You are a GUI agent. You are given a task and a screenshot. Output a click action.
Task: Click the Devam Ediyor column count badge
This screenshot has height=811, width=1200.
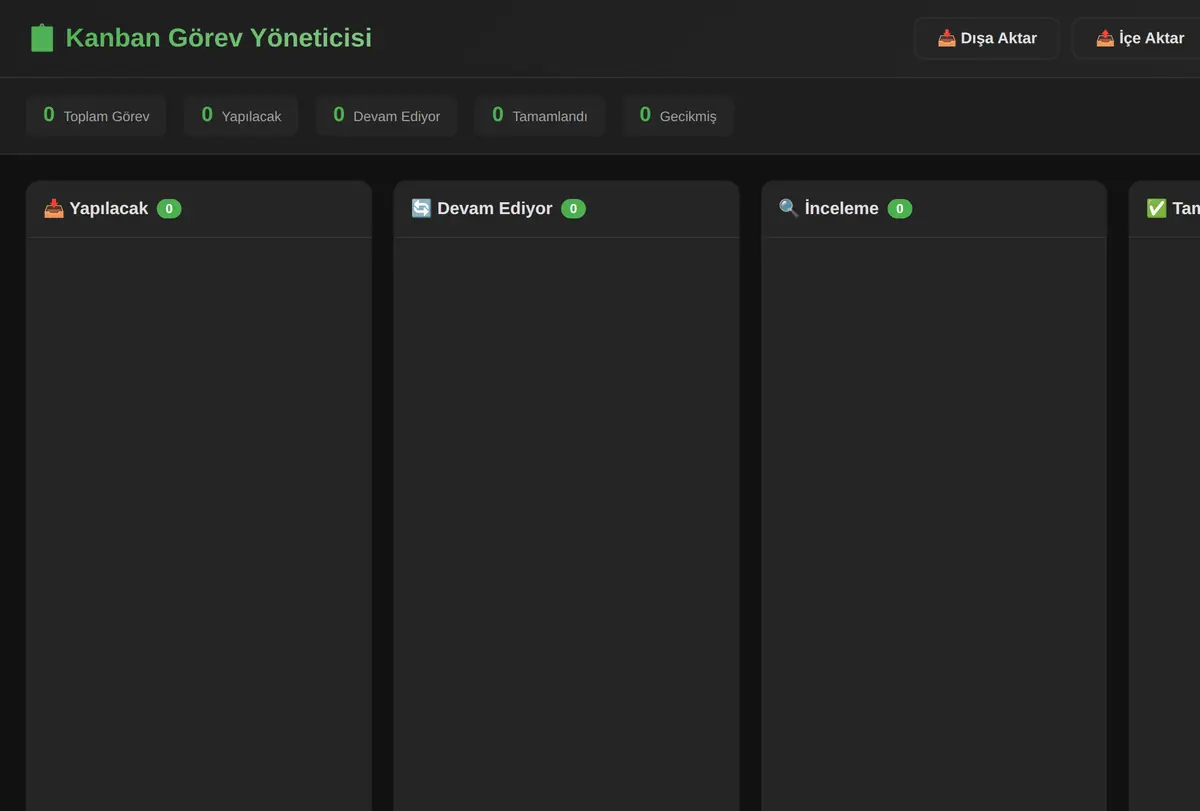coord(573,209)
